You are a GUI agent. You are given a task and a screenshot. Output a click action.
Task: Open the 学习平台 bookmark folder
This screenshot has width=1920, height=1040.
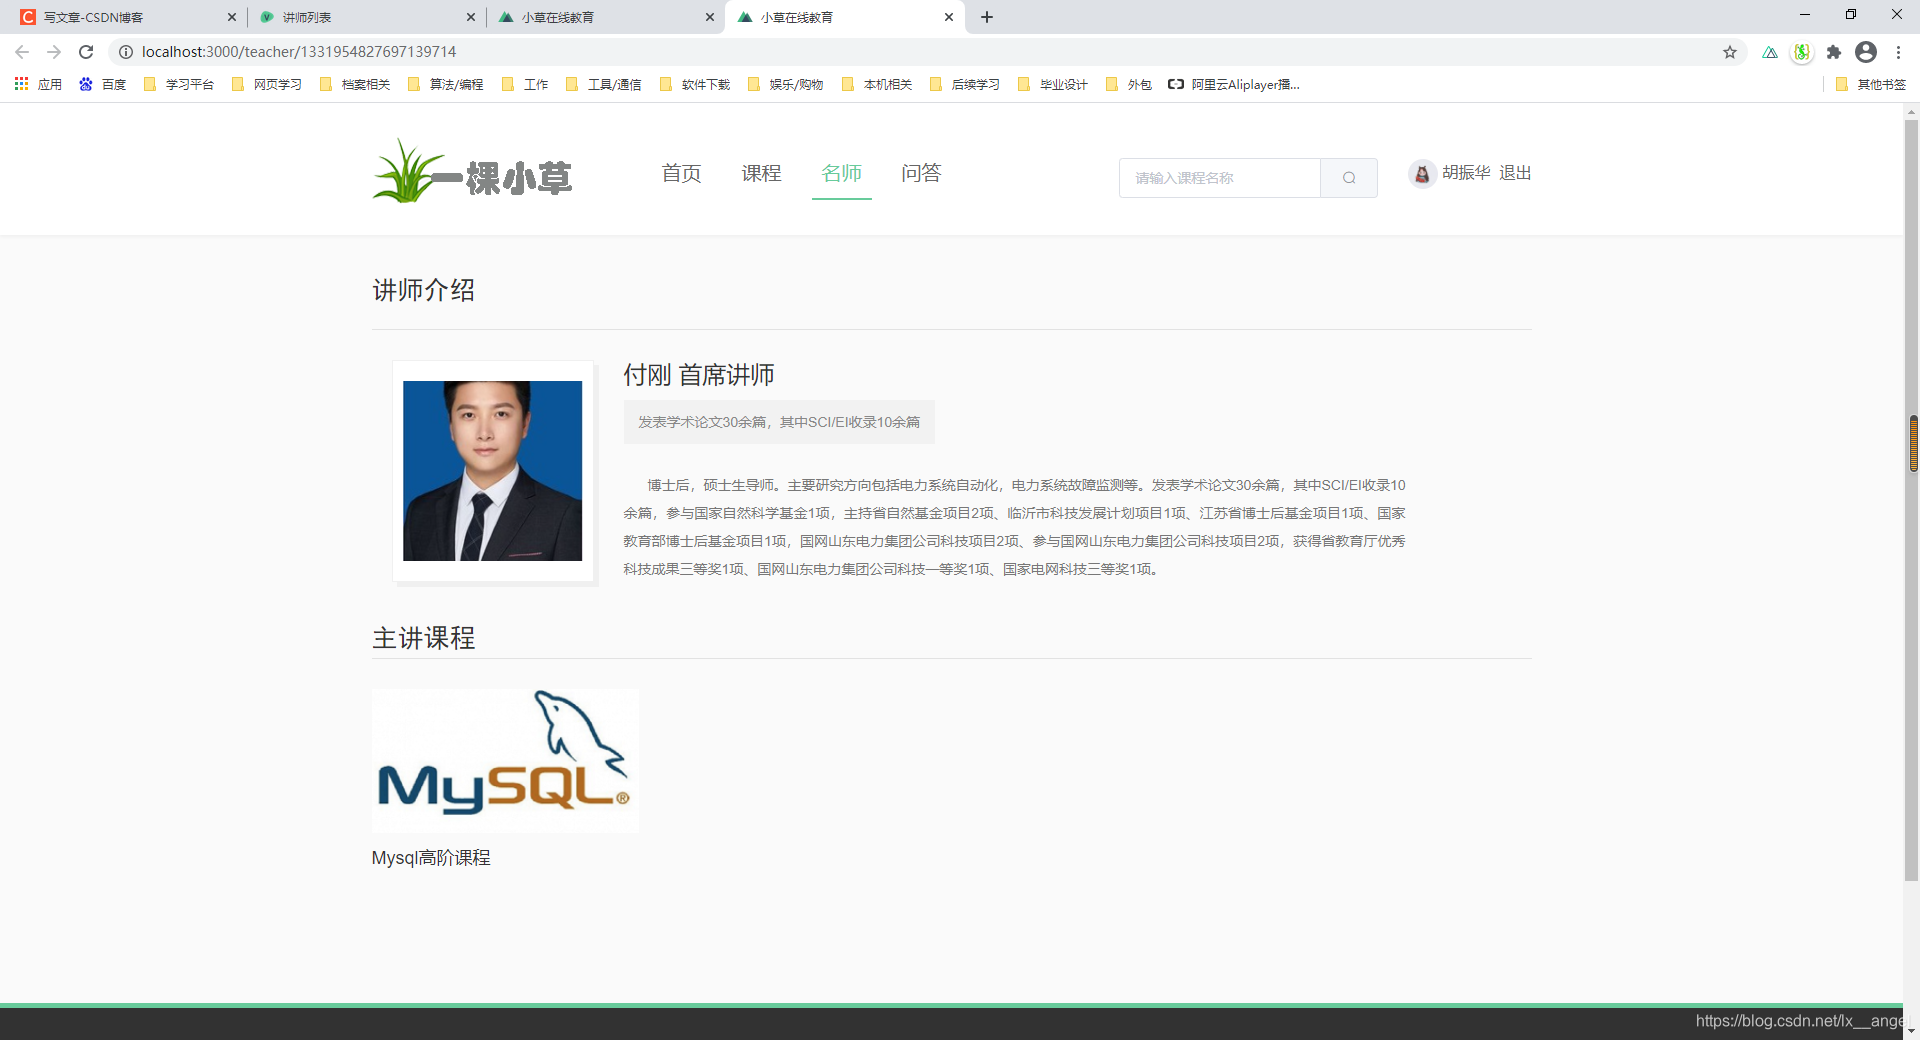coord(179,85)
